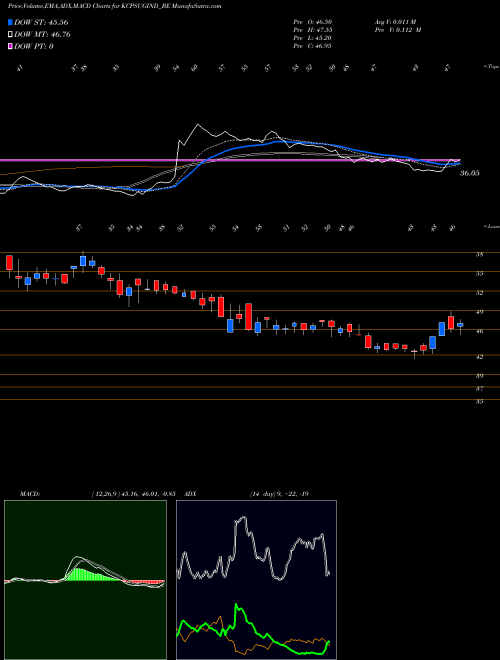Image resolution: width=500 pixels, height=660 pixels.
Task: Click the large red candle near mid-chart
Action: [x=249, y=317]
